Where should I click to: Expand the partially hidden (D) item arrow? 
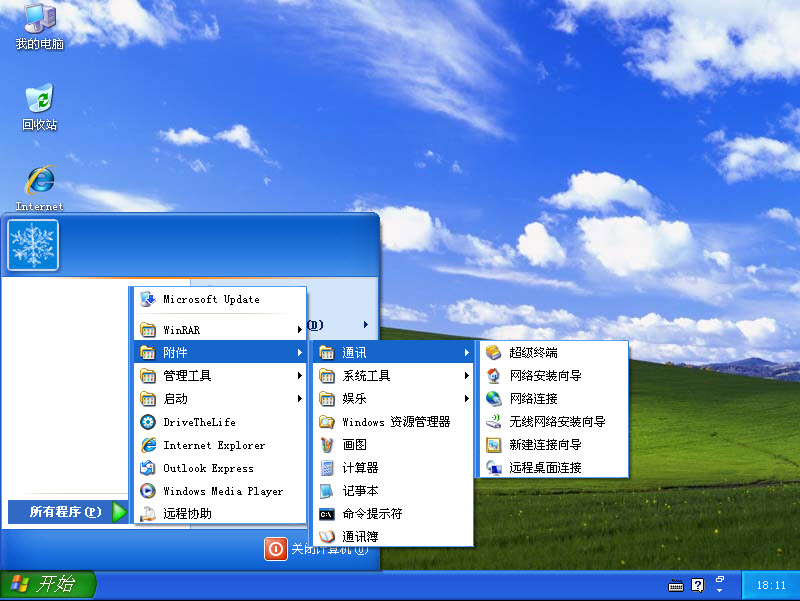(x=366, y=324)
